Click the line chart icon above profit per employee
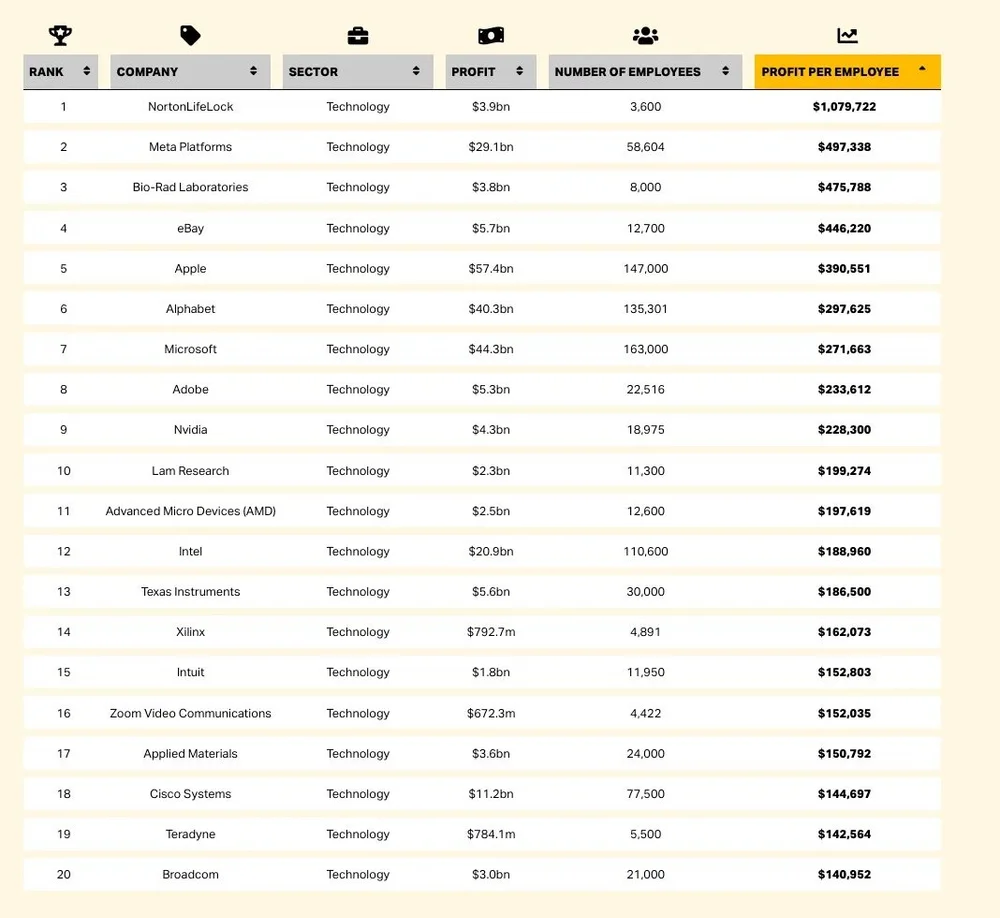1000x918 pixels. (848, 36)
